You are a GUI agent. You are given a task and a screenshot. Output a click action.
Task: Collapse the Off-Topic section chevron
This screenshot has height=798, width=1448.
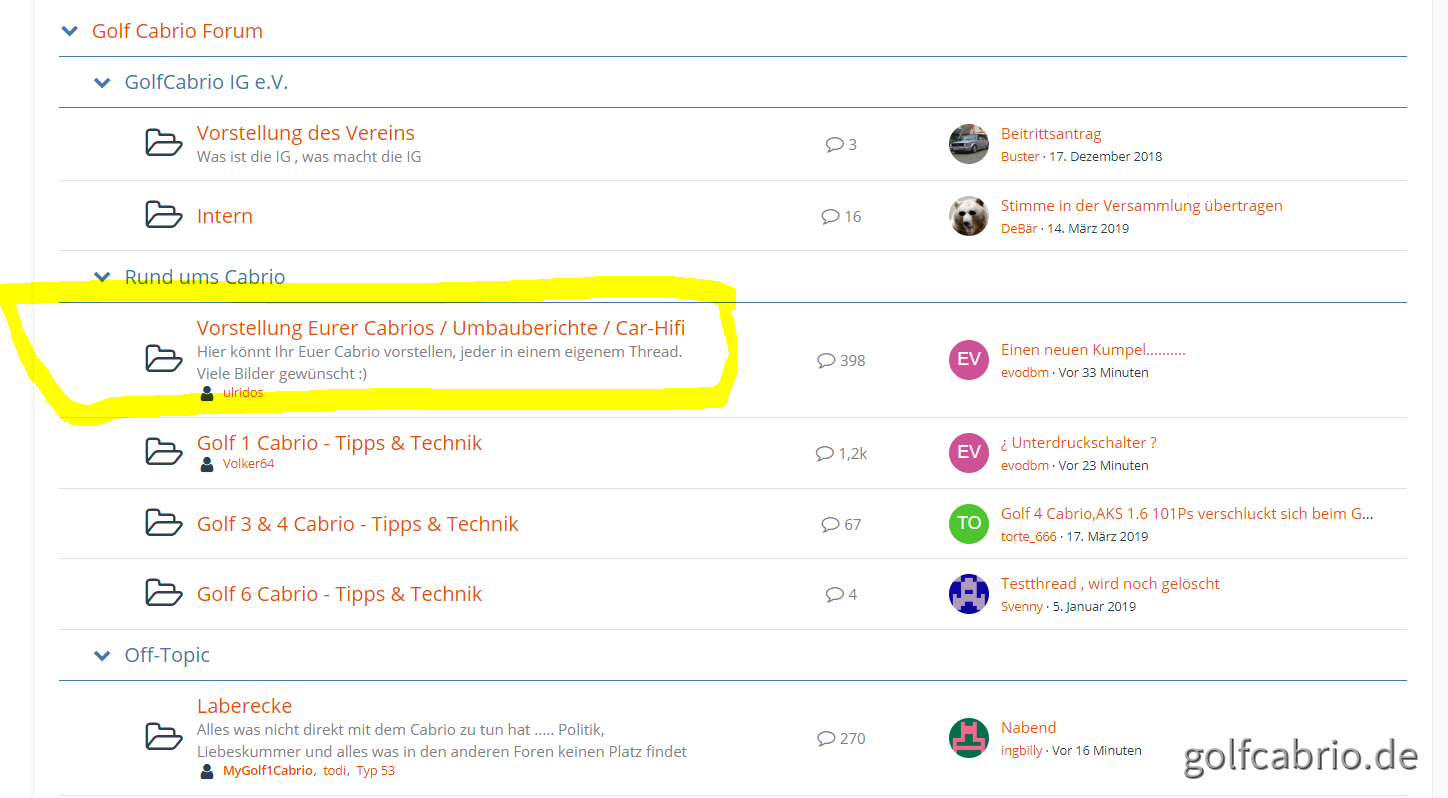click(102, 656)
